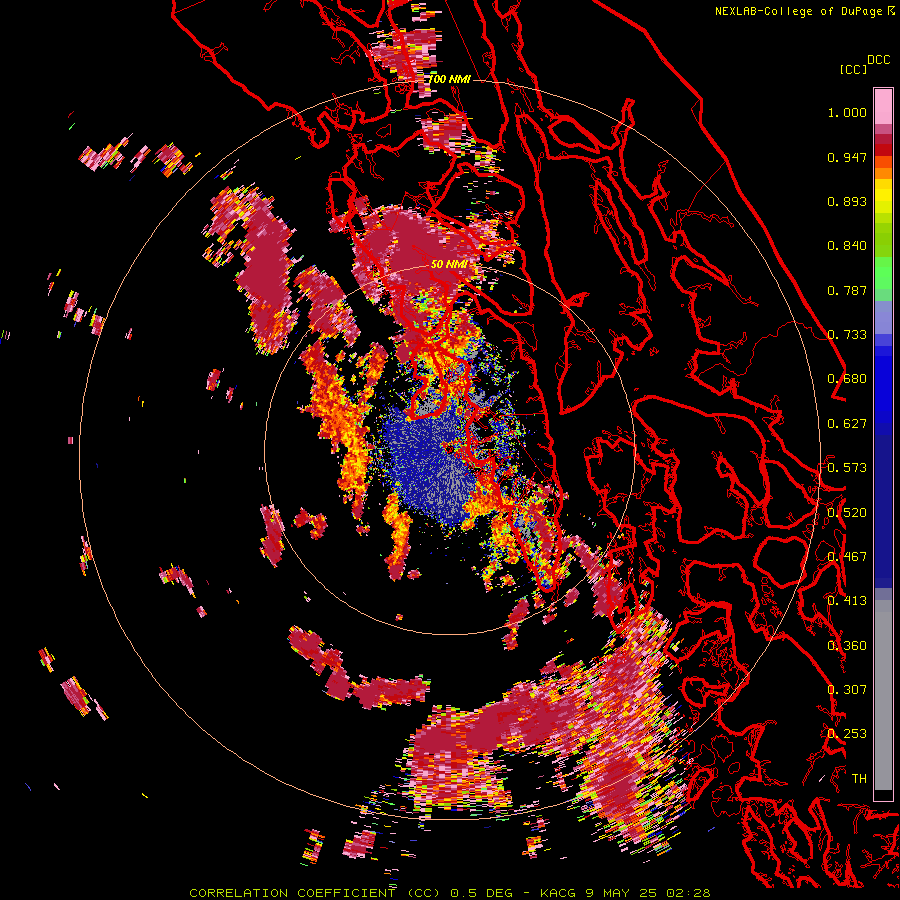Click the 0.520 color scale value
This screenshot has height=900, width=900.
click(x=847, y=512)
